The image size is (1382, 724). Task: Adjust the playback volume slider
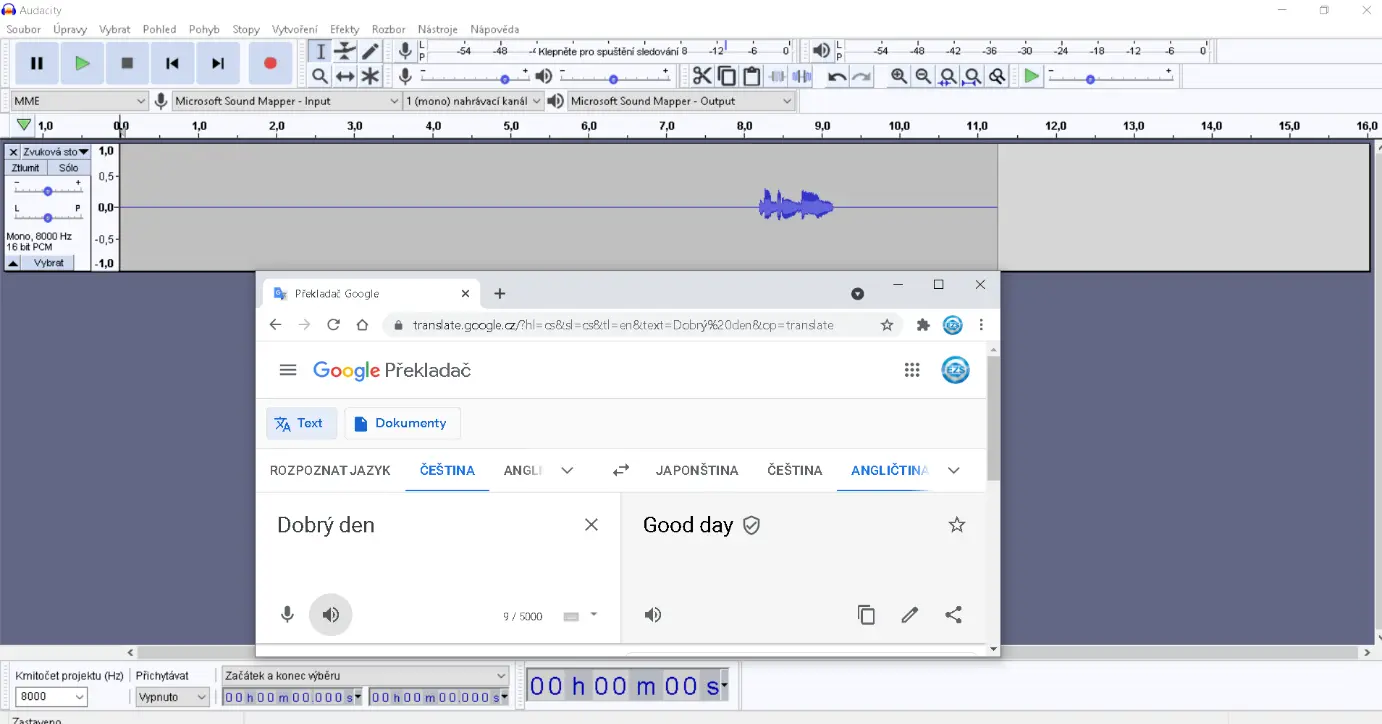[614, 76]
